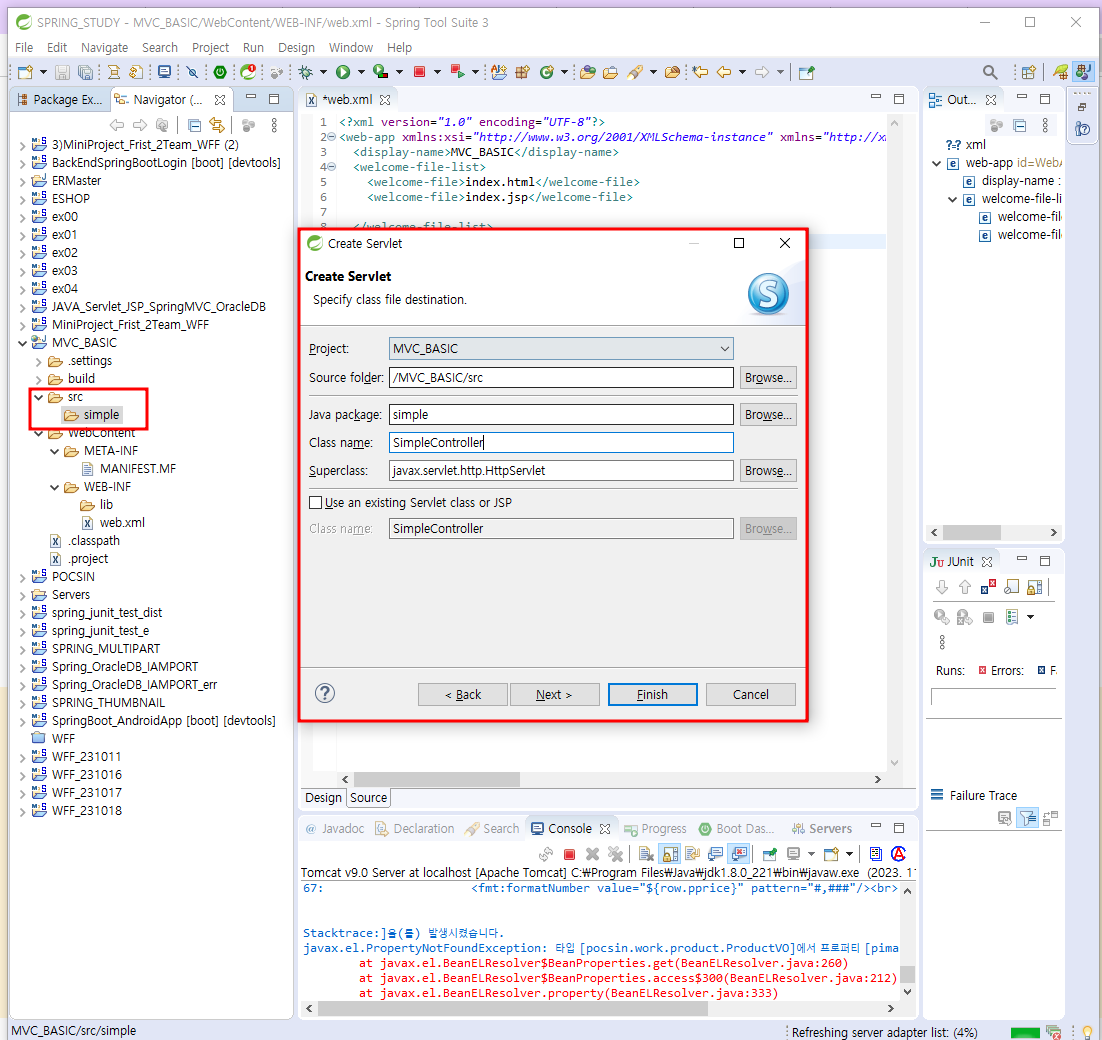Click help question mark in Create Servlet dialog

pyautogui.click(x=325, y=694)
